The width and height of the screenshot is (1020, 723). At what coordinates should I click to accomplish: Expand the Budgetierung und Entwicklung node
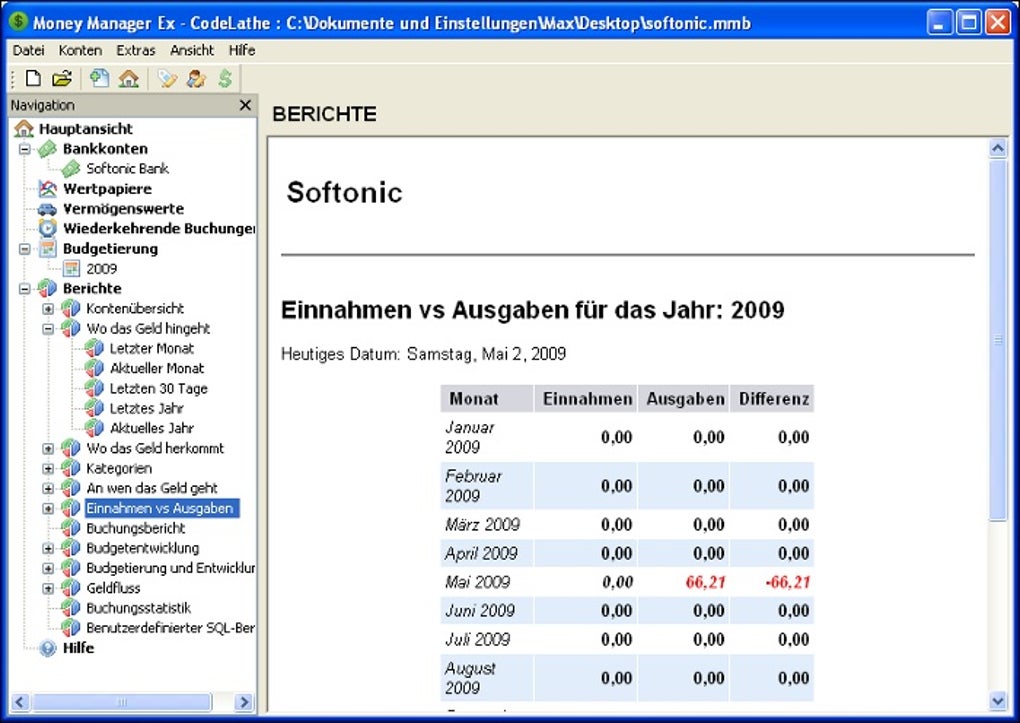[x=48, y=568]
